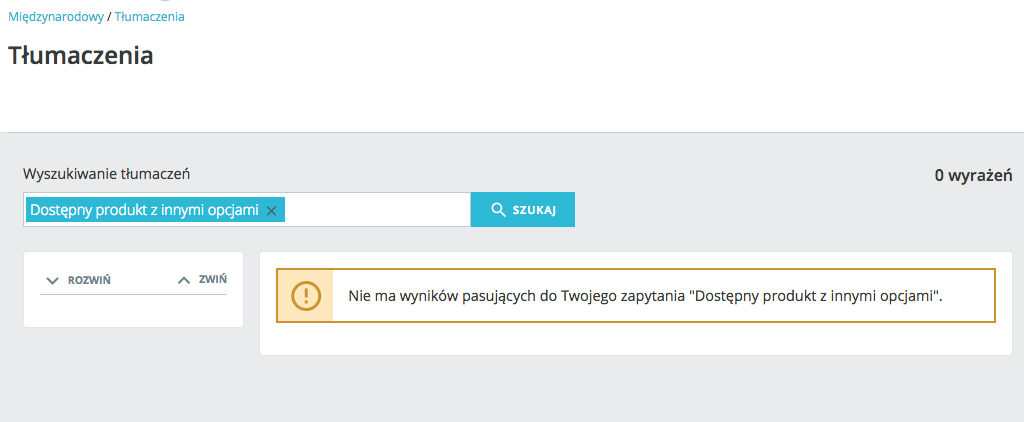Click the magnifier icon in the Szukaj button

pyautogui.click(x=497, y=210)
